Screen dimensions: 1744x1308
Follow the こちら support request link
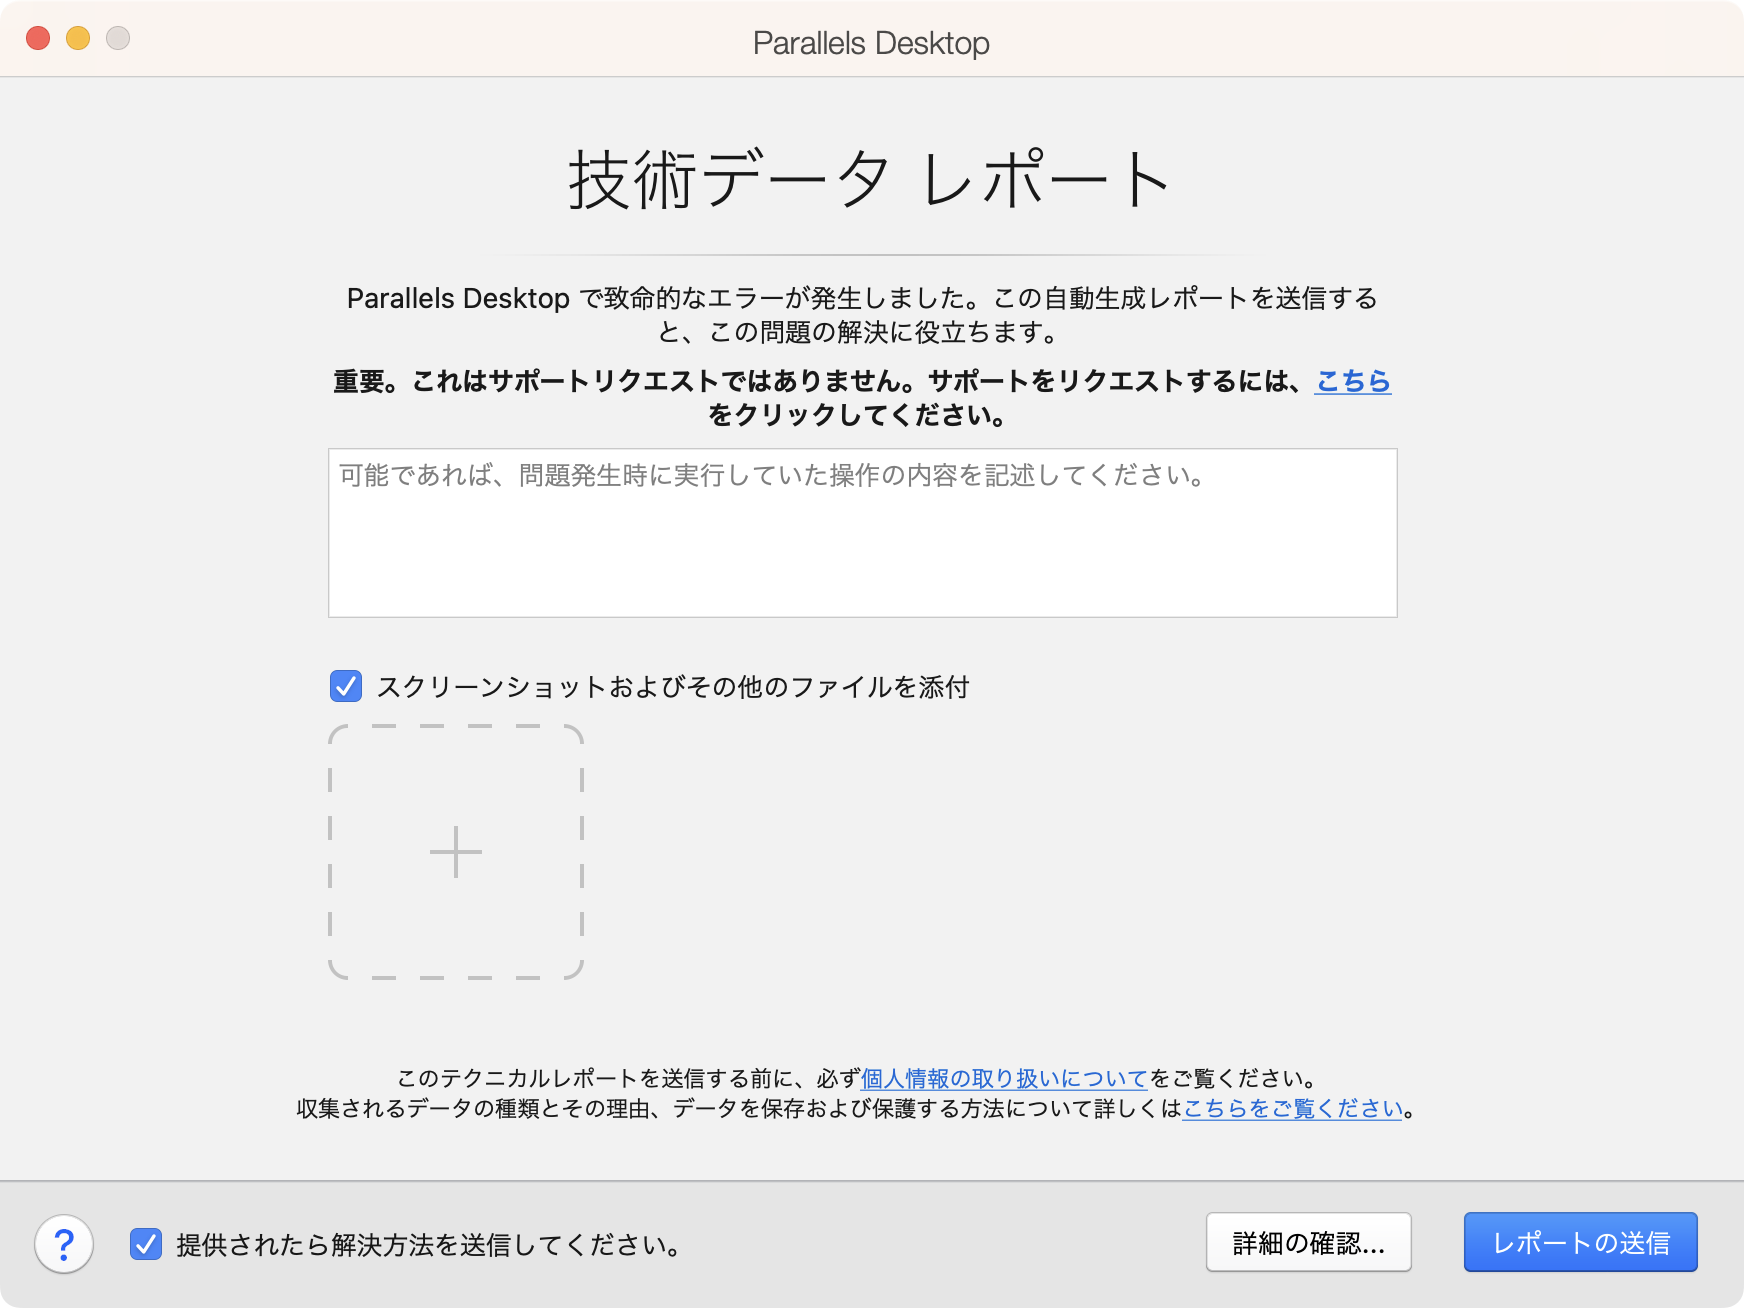point(1352,381)
